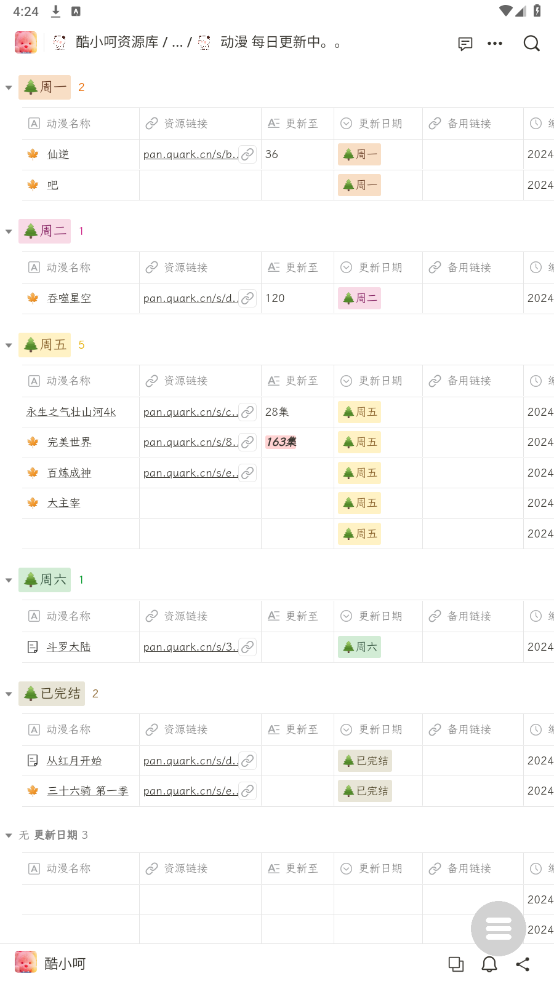Image resolution: width=554 pixels, height=984 pixels.
Task: Tap the share icon in the bottom bar
Action: pos(523,963)
